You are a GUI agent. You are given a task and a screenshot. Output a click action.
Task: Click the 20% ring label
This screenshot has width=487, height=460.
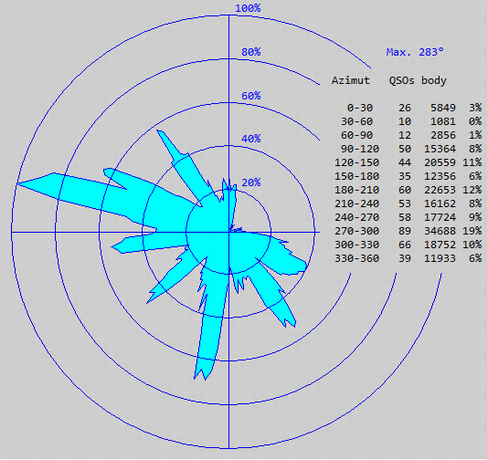pyautogui.click(x=251, y=182)
